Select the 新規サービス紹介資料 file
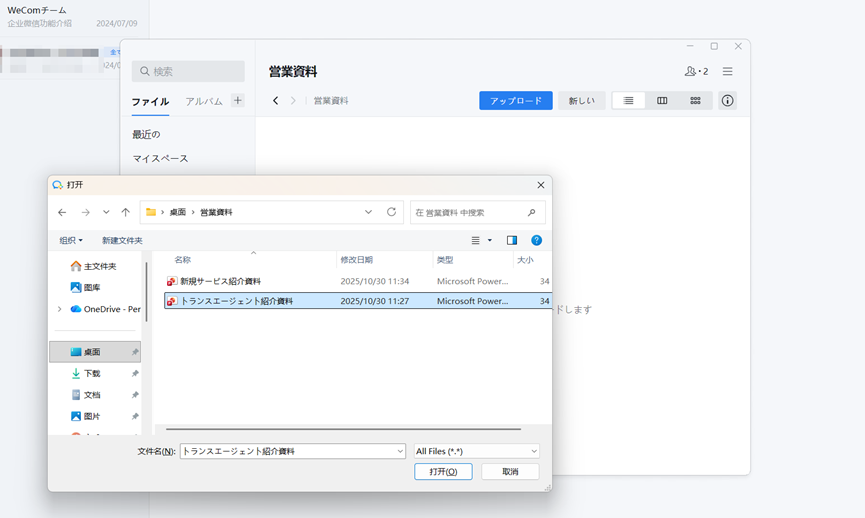This screenshot has width=865, height=518. coord(220,282)
